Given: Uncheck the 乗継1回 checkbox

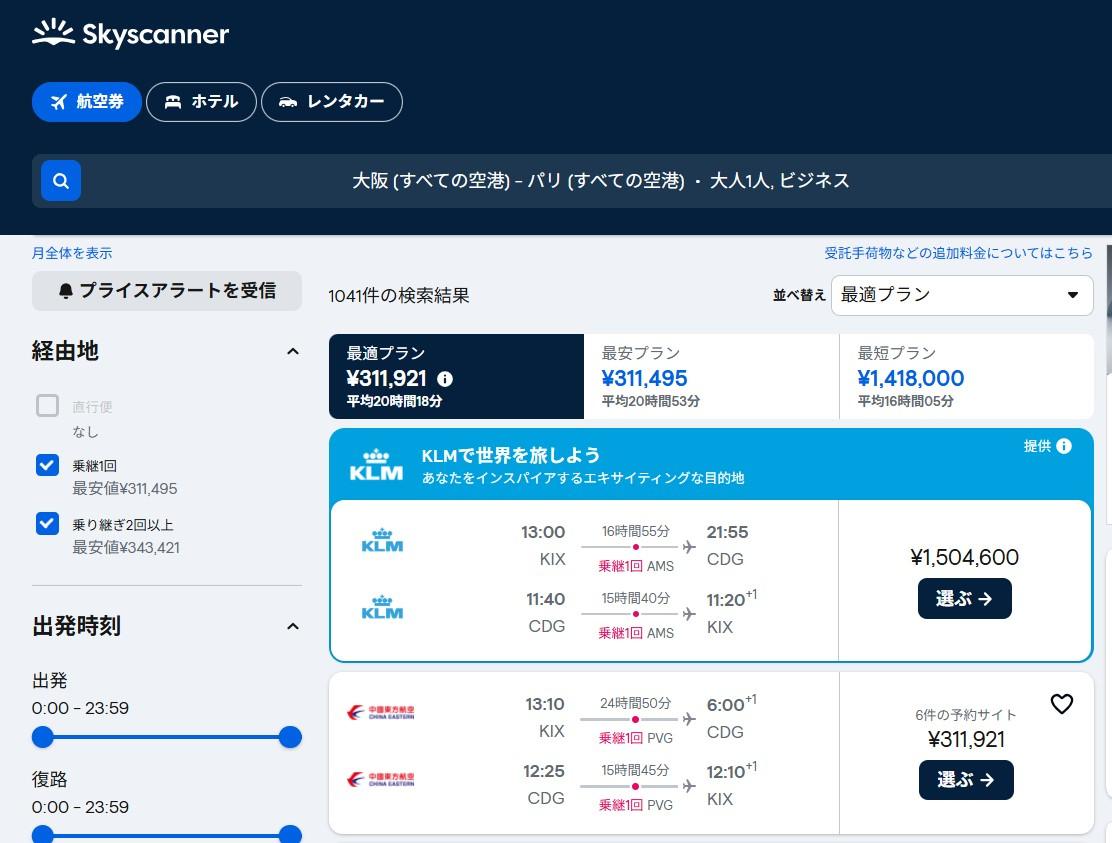Looking at the screenshot, I should click(x=48, y=465).
